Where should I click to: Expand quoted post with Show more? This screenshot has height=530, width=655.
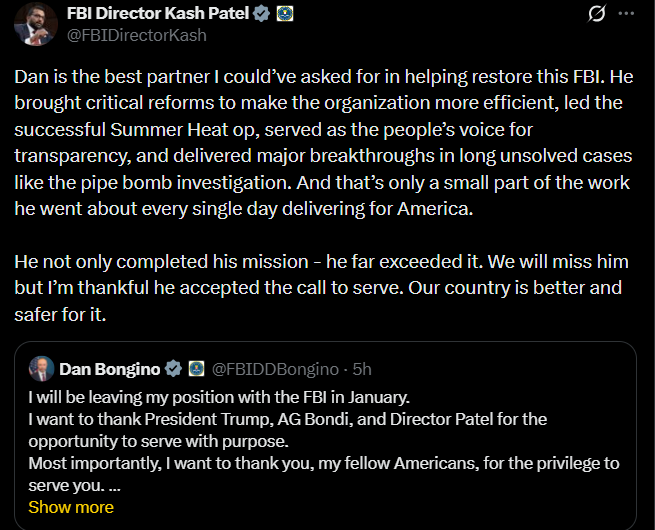pyautogui.click(x=70, y=507)
